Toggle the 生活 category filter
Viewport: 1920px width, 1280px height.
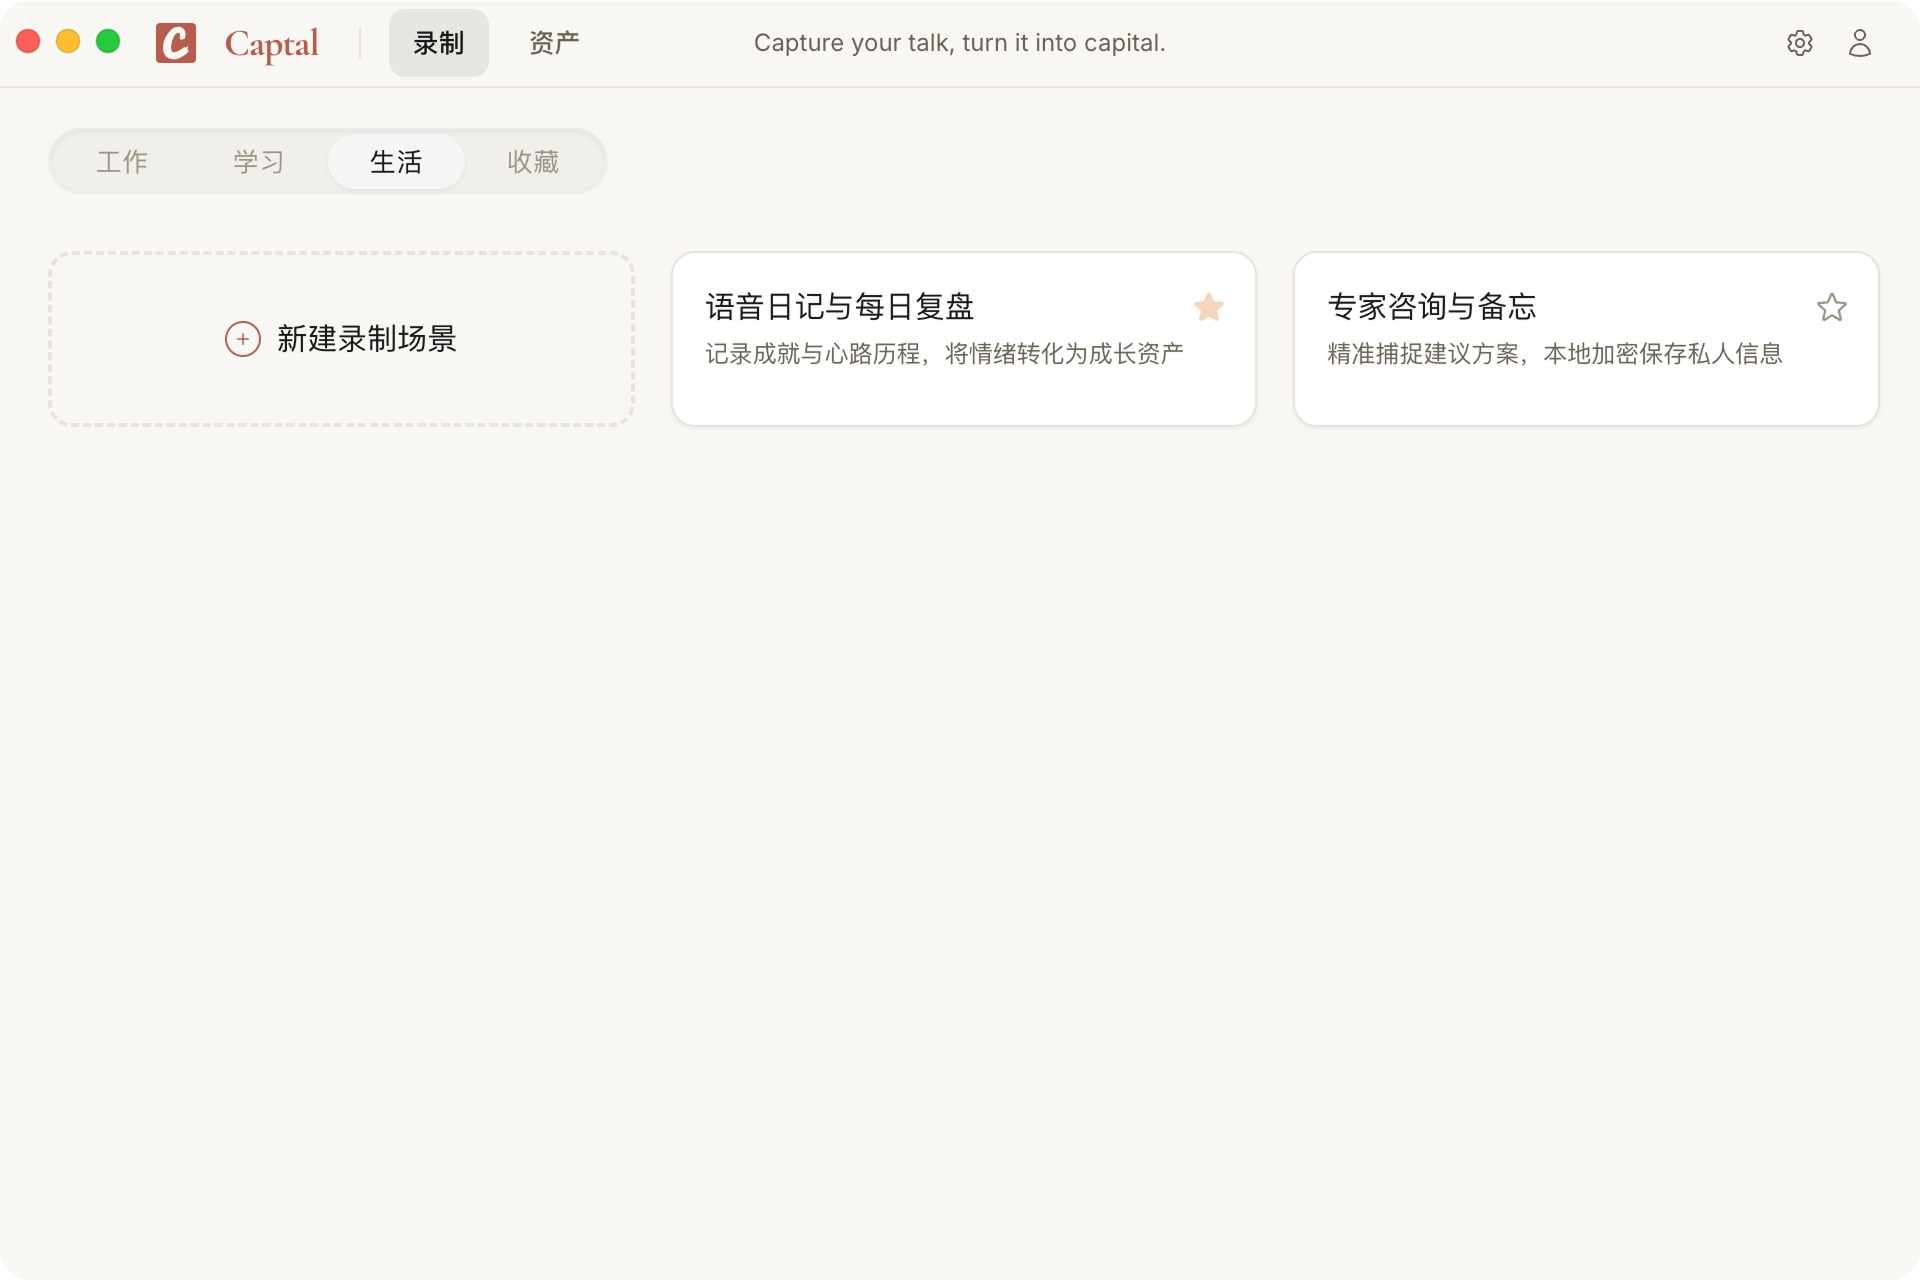pos(396,161)
